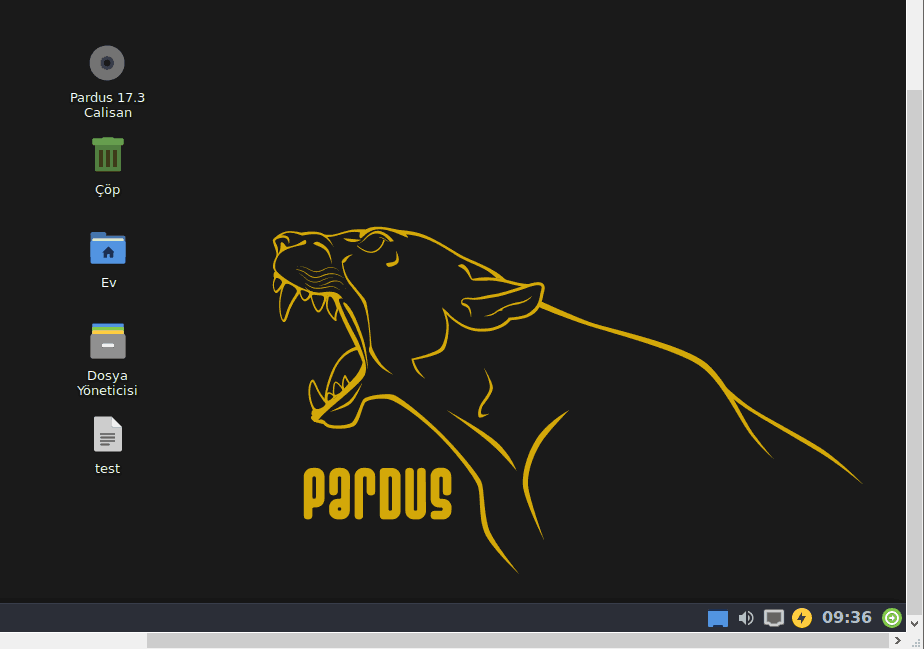Click the green logout arrow icon
This screenshot has height=649, width=924.
pos(892,618)
